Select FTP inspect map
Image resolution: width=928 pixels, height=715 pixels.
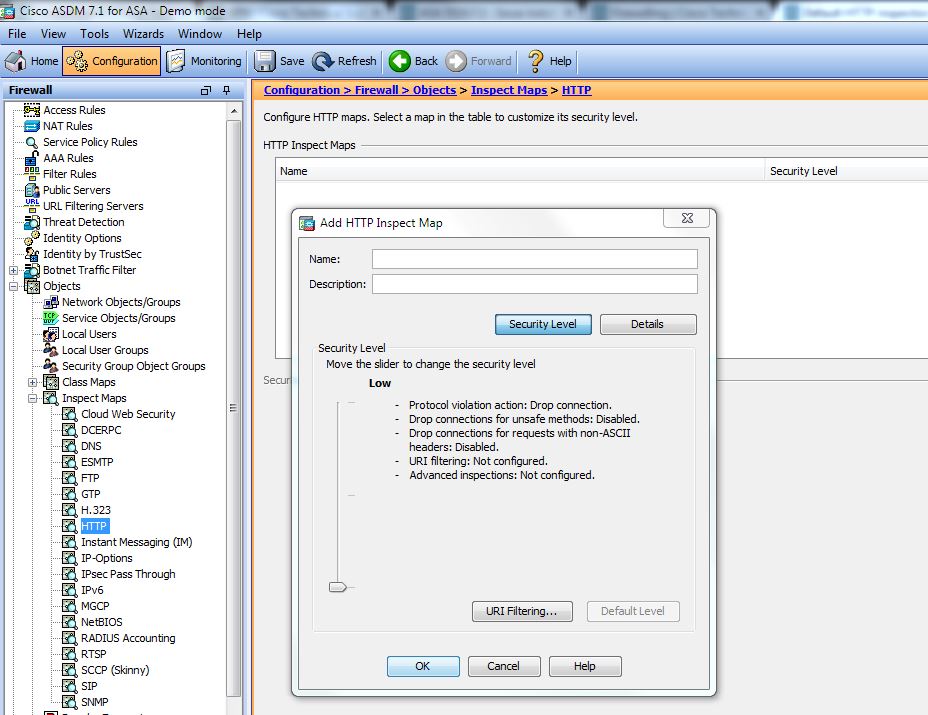coord(91,478)
